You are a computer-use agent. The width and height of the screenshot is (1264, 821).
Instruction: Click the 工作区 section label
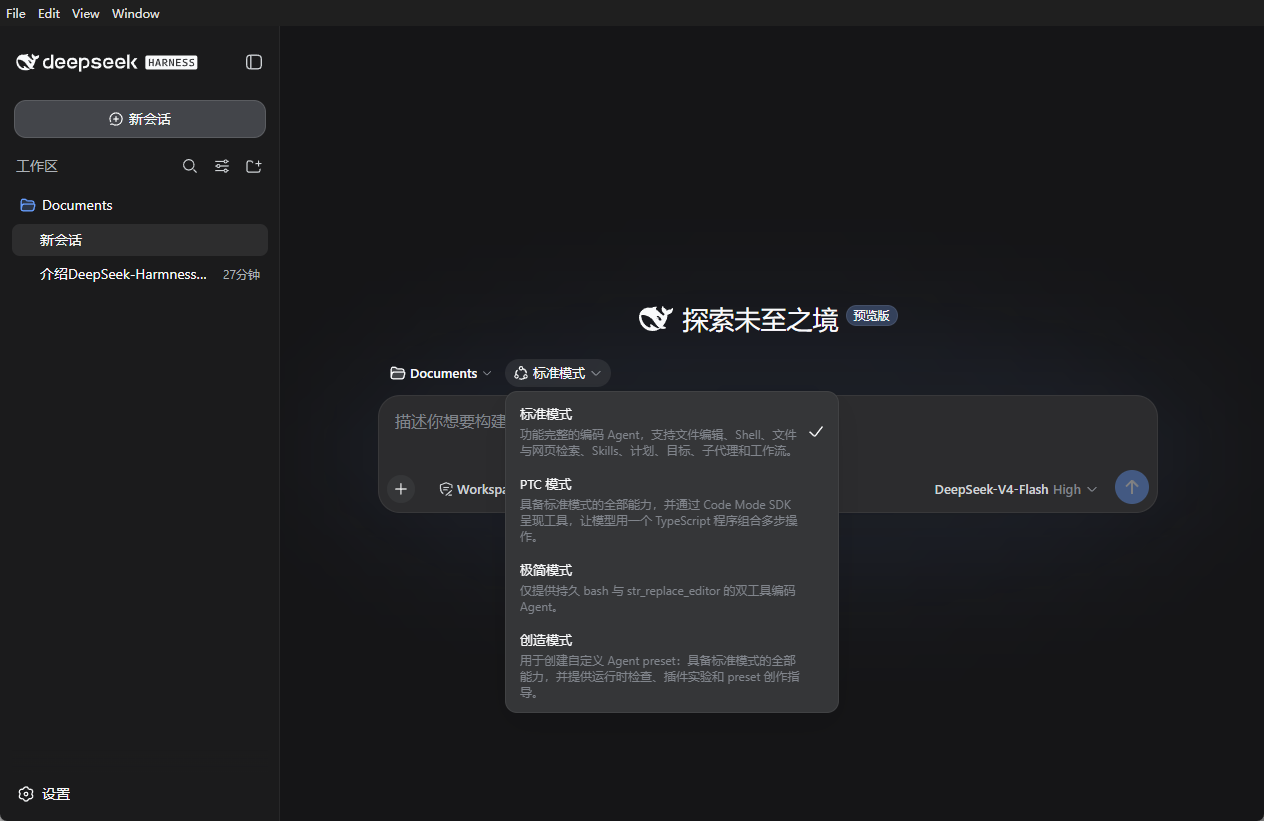[37, 166]
